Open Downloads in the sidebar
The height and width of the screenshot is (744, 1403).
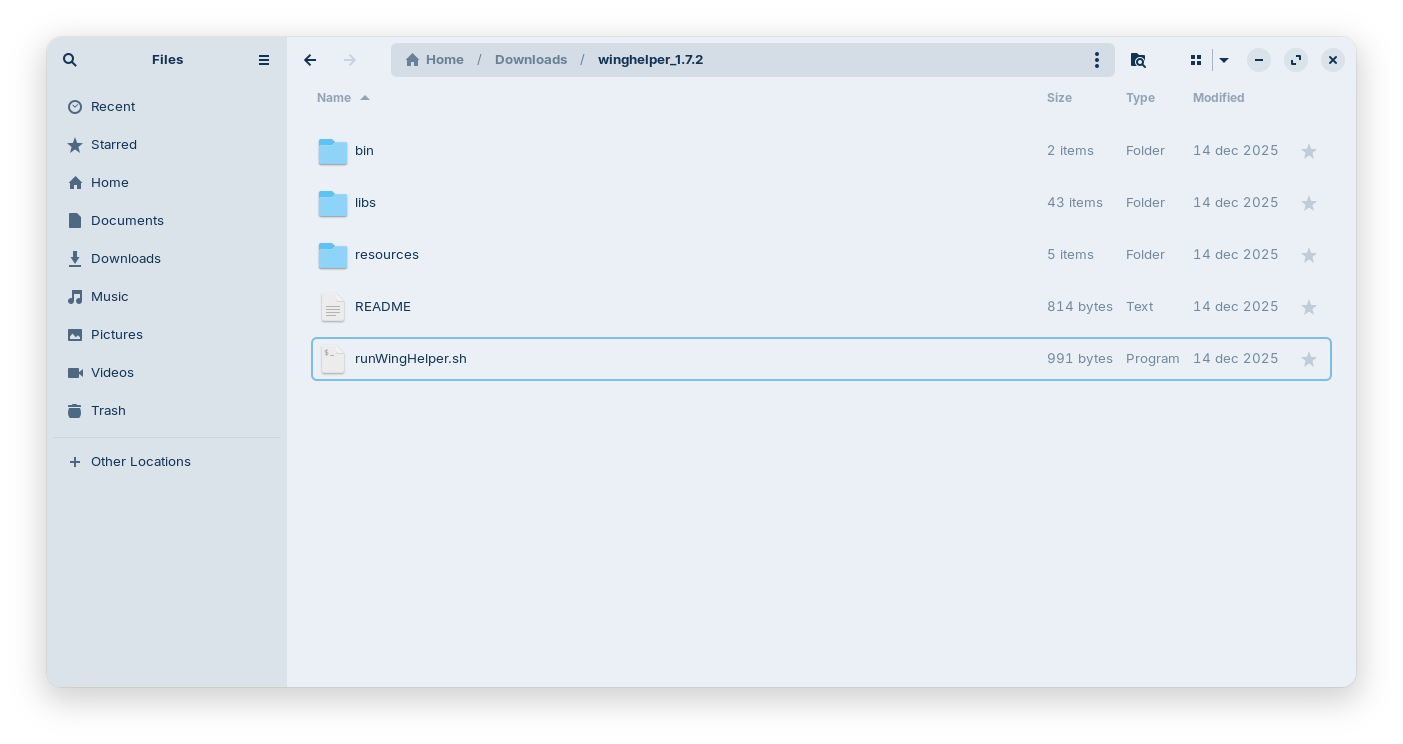click(125, 258)
